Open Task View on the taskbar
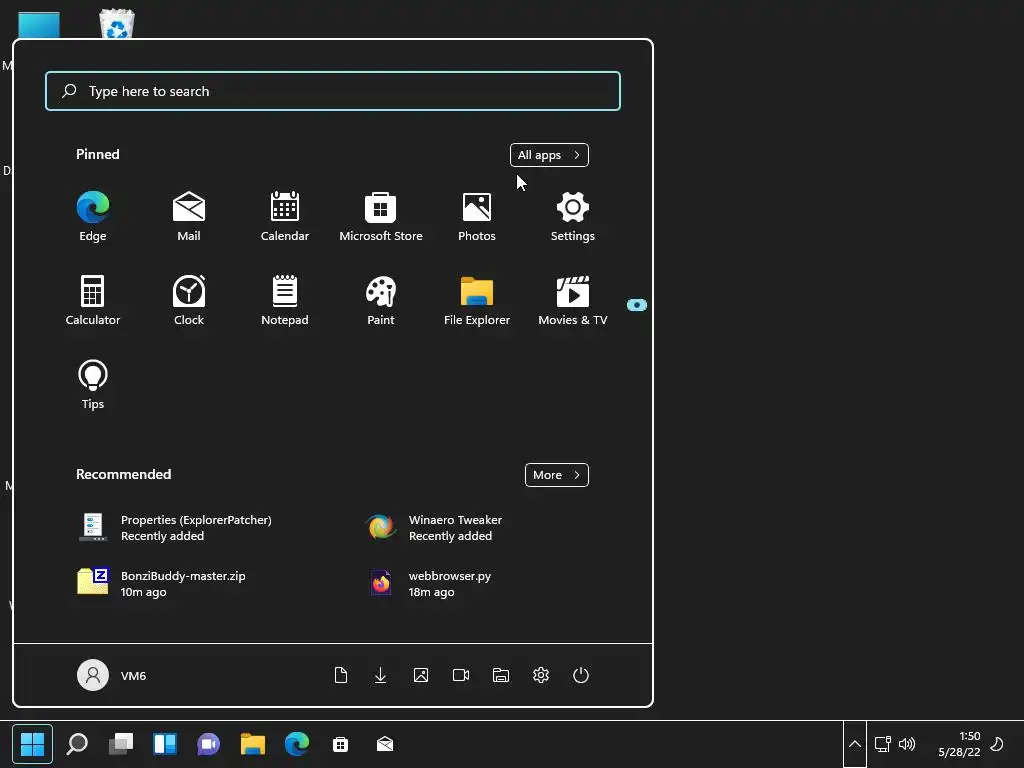 point(121,744)
